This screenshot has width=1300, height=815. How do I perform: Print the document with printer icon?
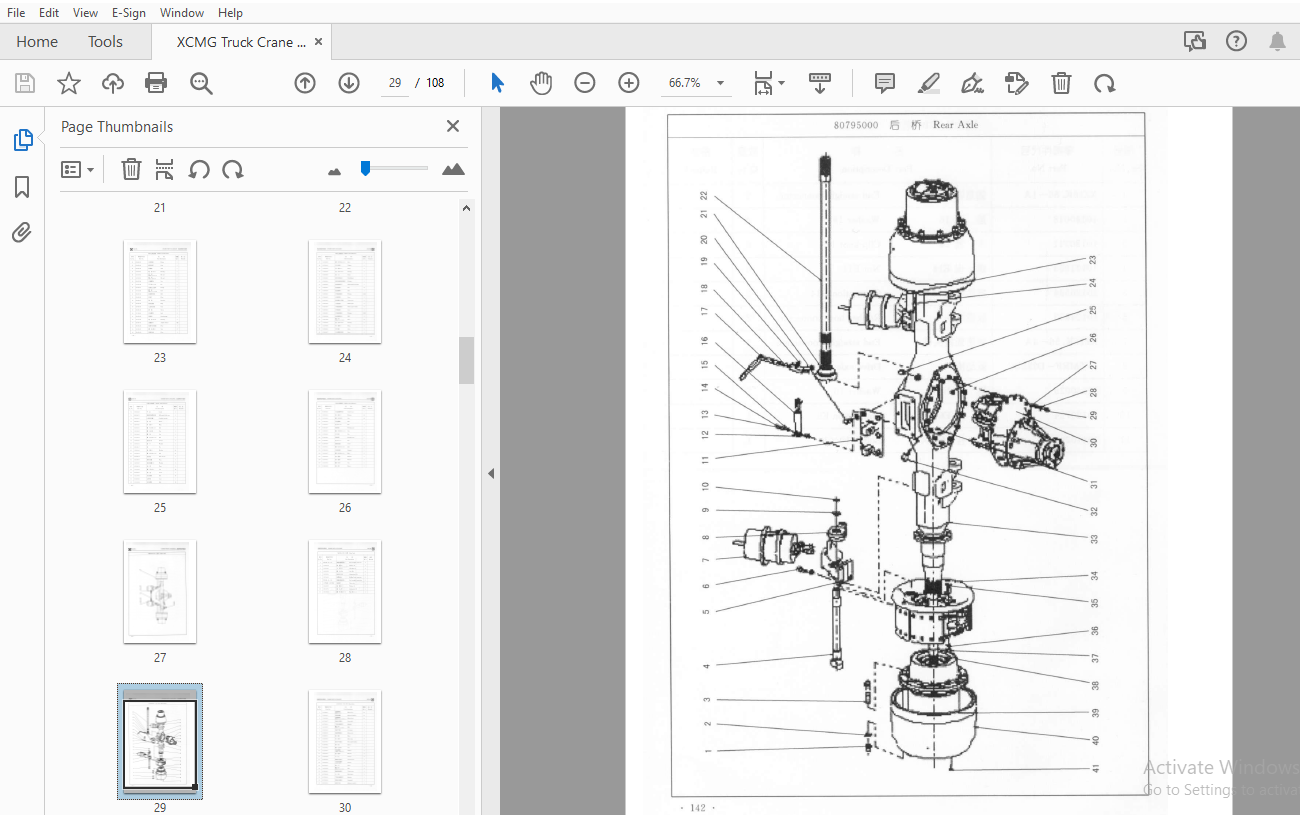(x=157, y=83)
